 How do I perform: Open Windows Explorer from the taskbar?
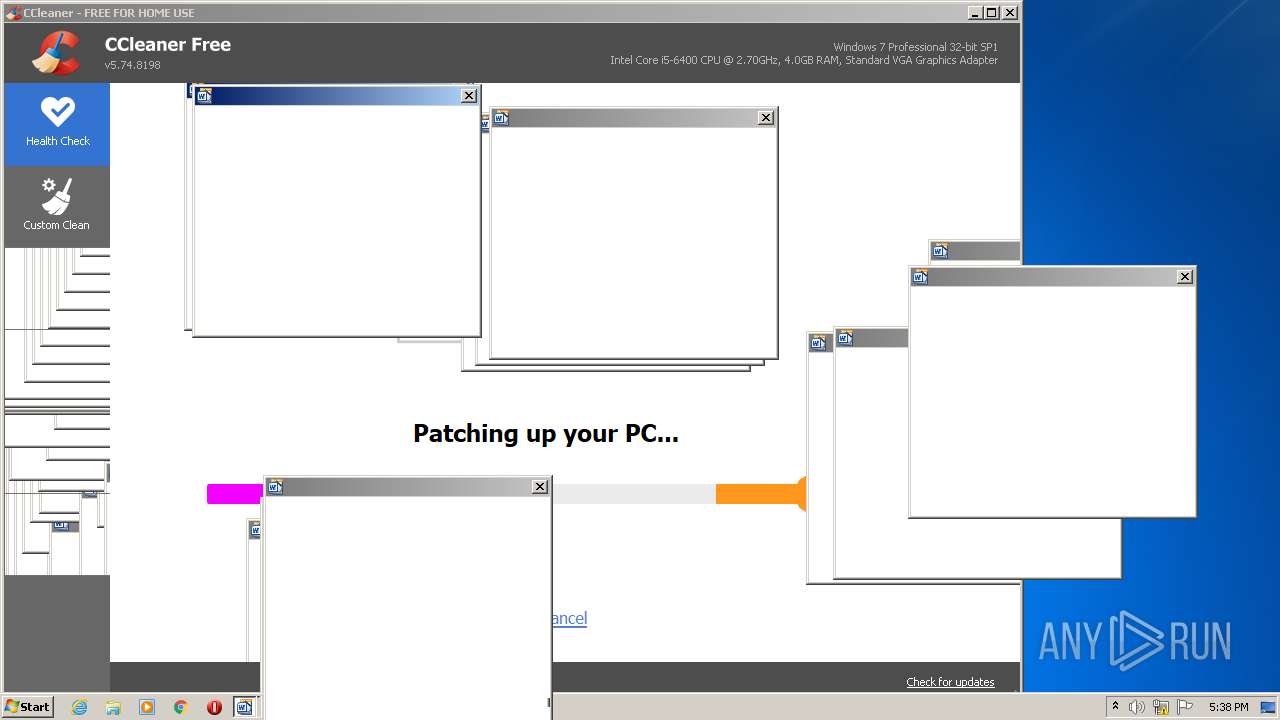(113, 707)
